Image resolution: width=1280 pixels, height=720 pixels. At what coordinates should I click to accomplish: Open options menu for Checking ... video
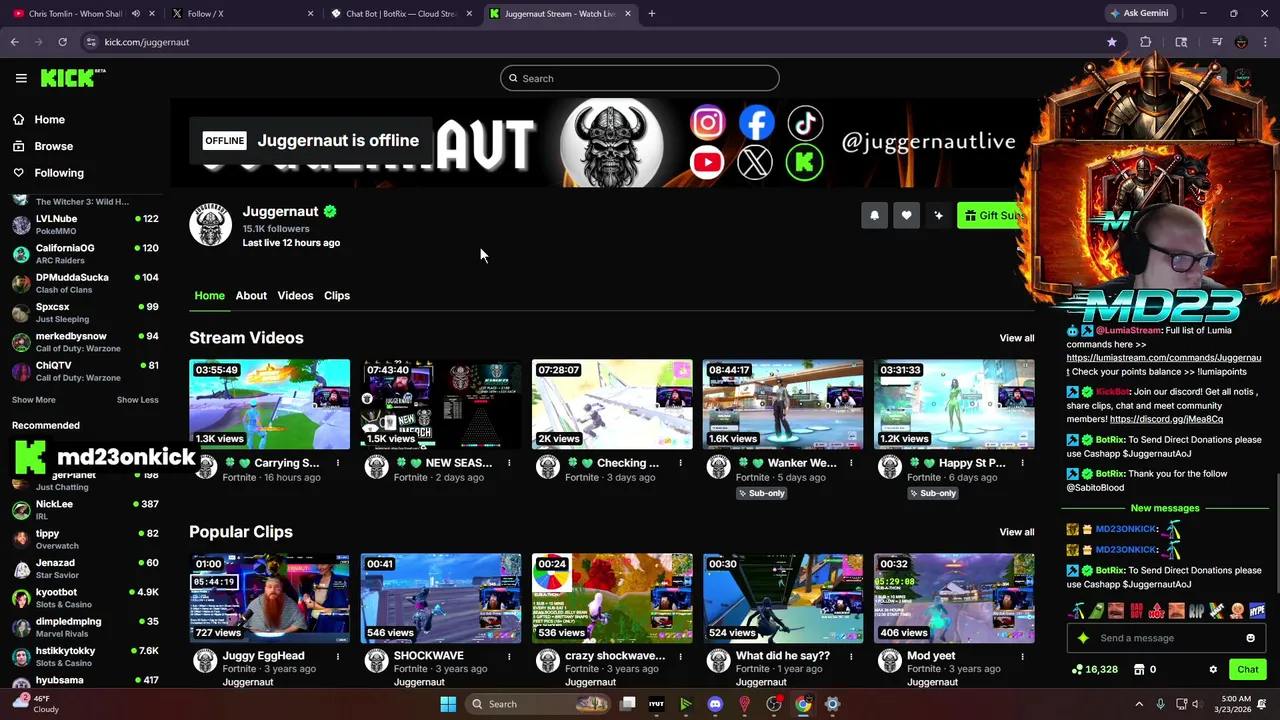click(680, 463)
